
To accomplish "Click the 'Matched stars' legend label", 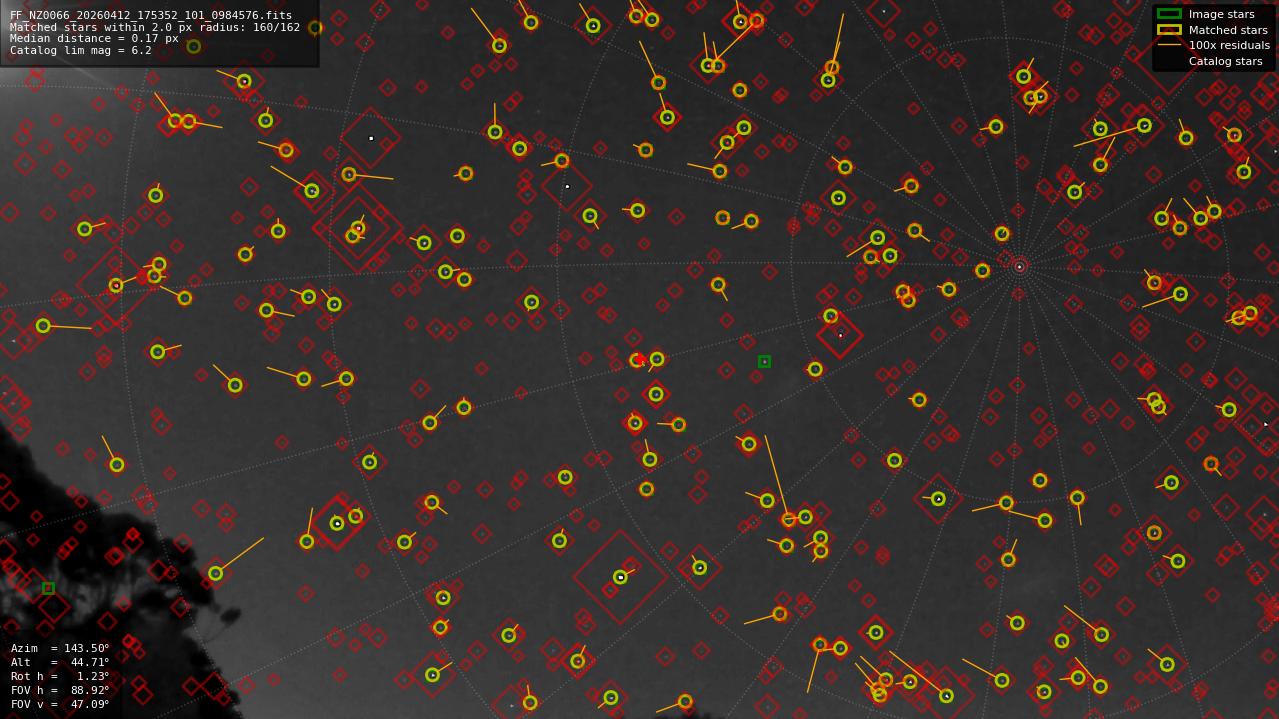I will [1228, 30].
